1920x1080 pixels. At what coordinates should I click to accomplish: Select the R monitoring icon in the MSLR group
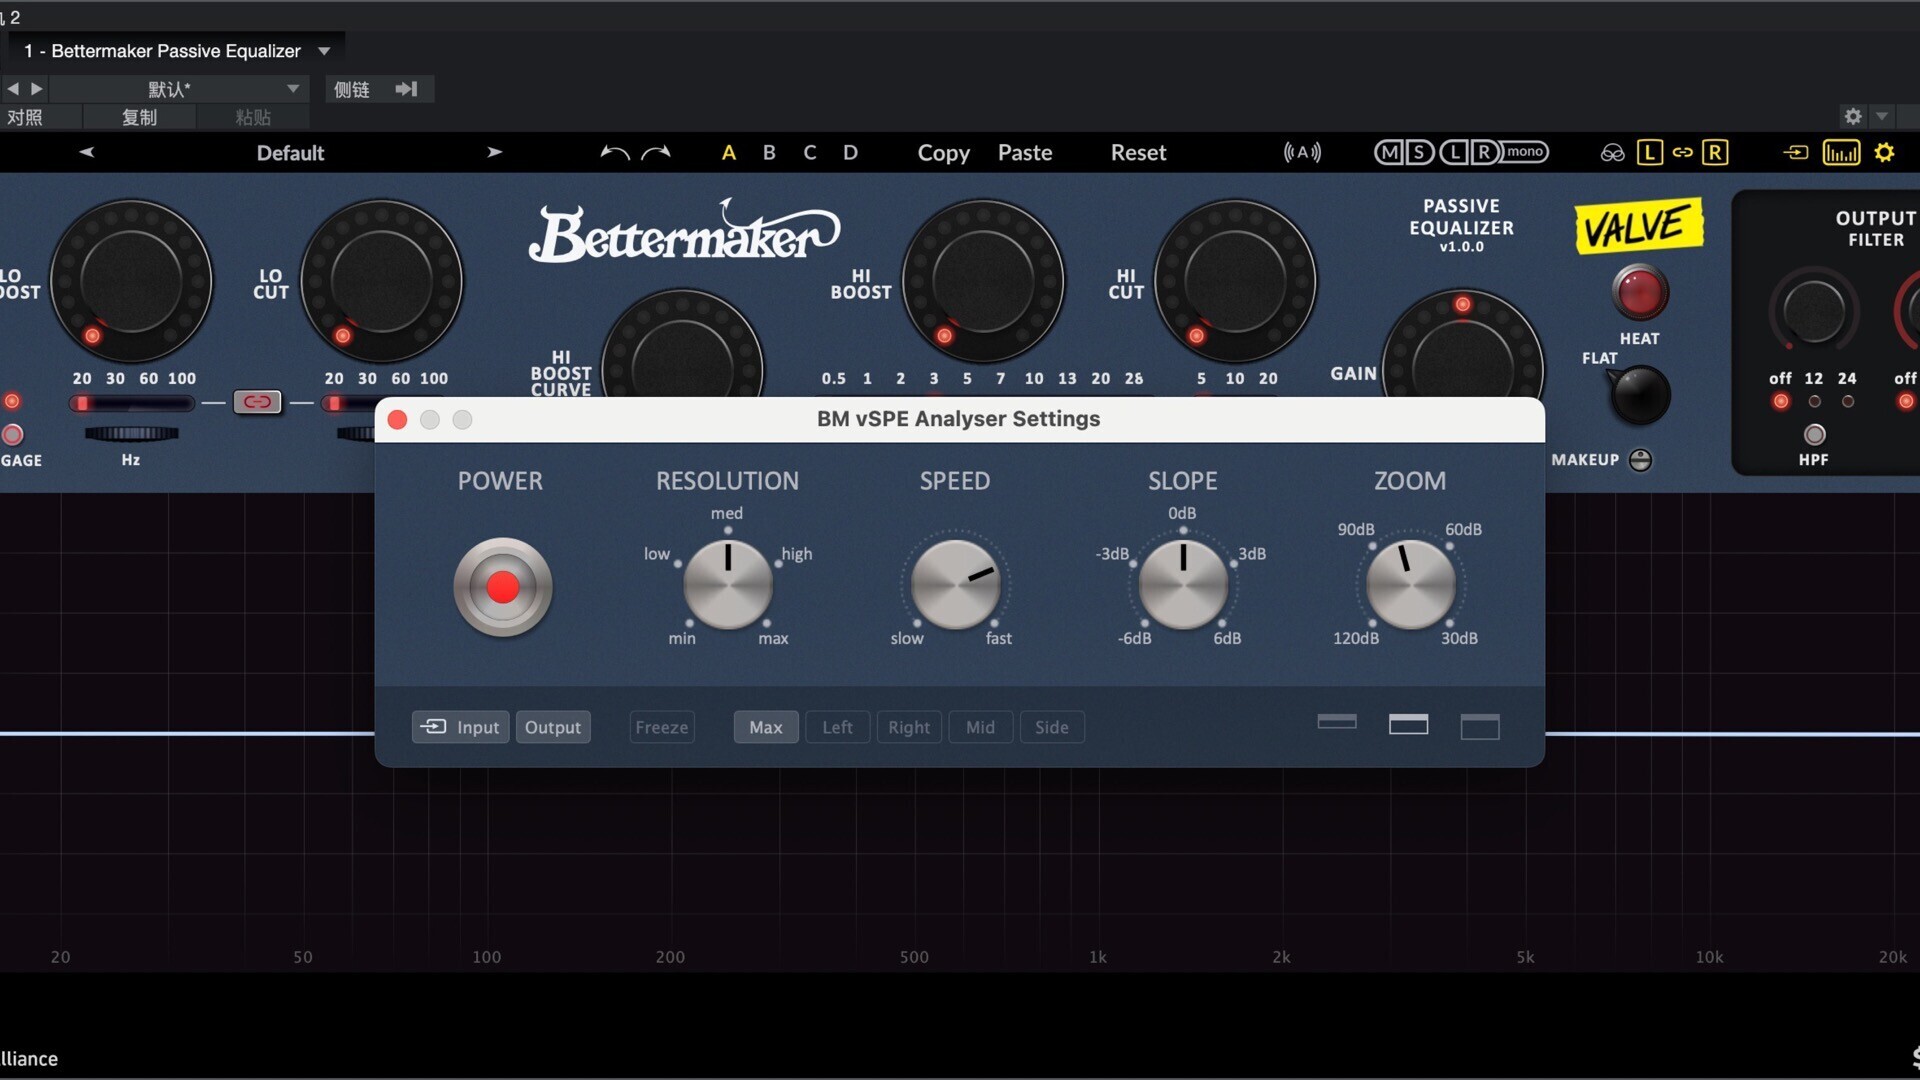(1484, 152)
